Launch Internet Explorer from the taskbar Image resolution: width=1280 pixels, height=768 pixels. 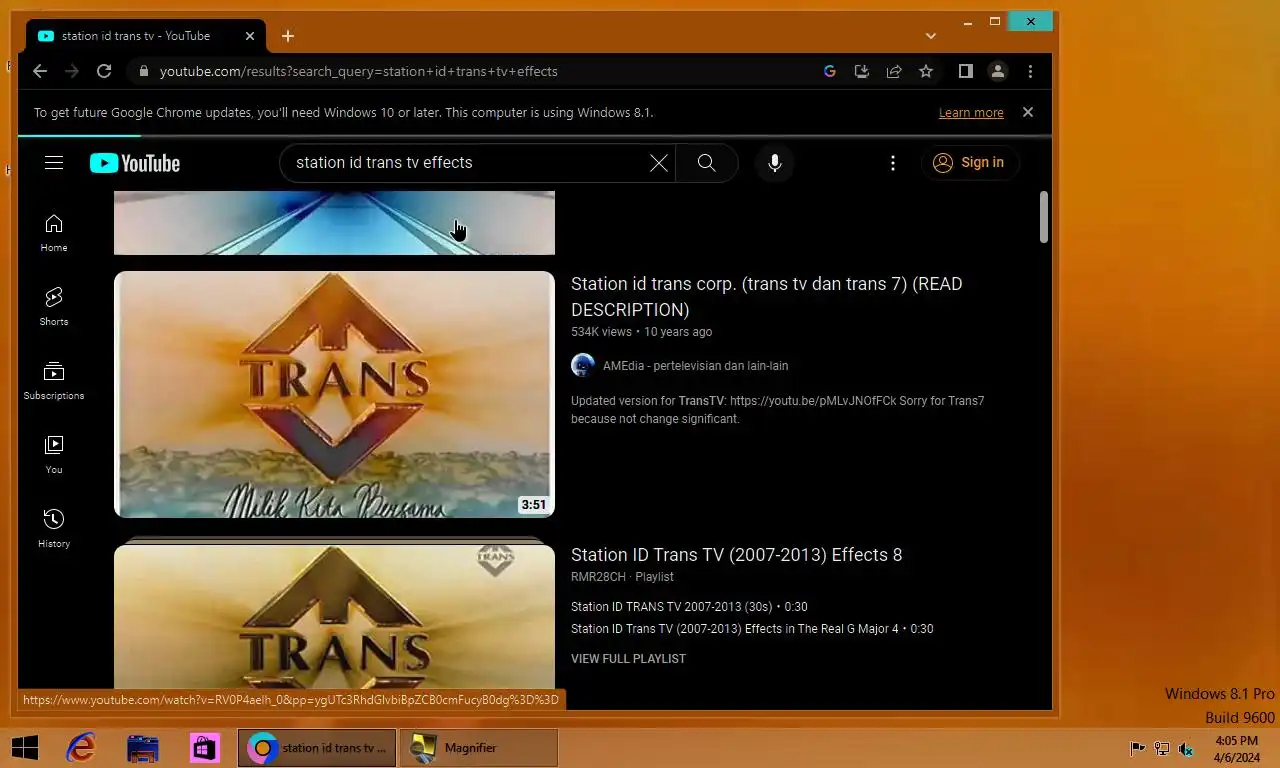pyautogui.click(x=81, y=748)
